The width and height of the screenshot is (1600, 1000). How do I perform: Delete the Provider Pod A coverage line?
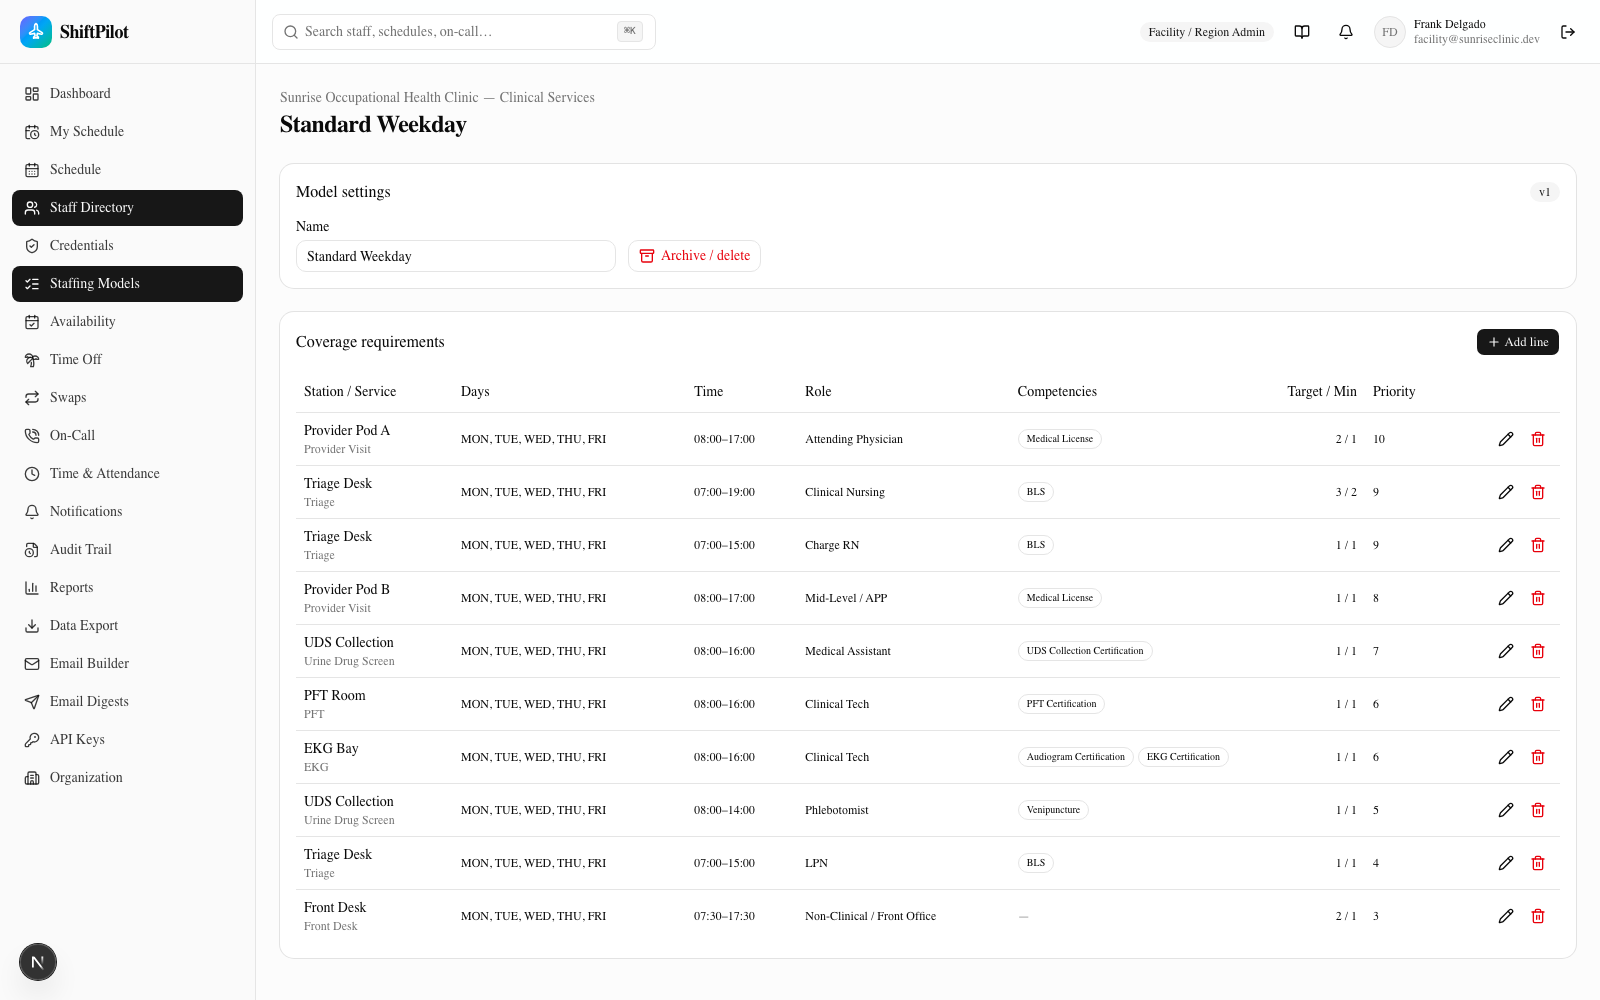pyautogui.click(x=1538, y=439)
